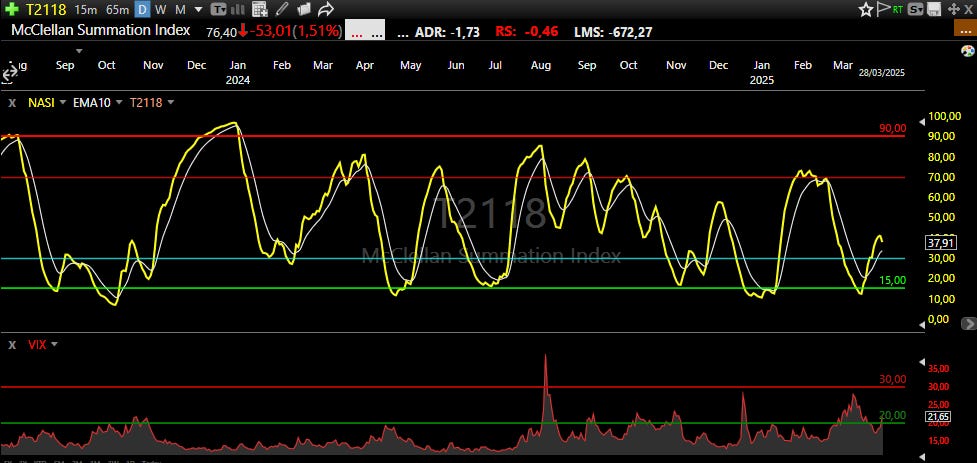Click the bar chart style icon
Image resolution: width=977 pixels, height=463 pixels.
click(x=237, y=9)
